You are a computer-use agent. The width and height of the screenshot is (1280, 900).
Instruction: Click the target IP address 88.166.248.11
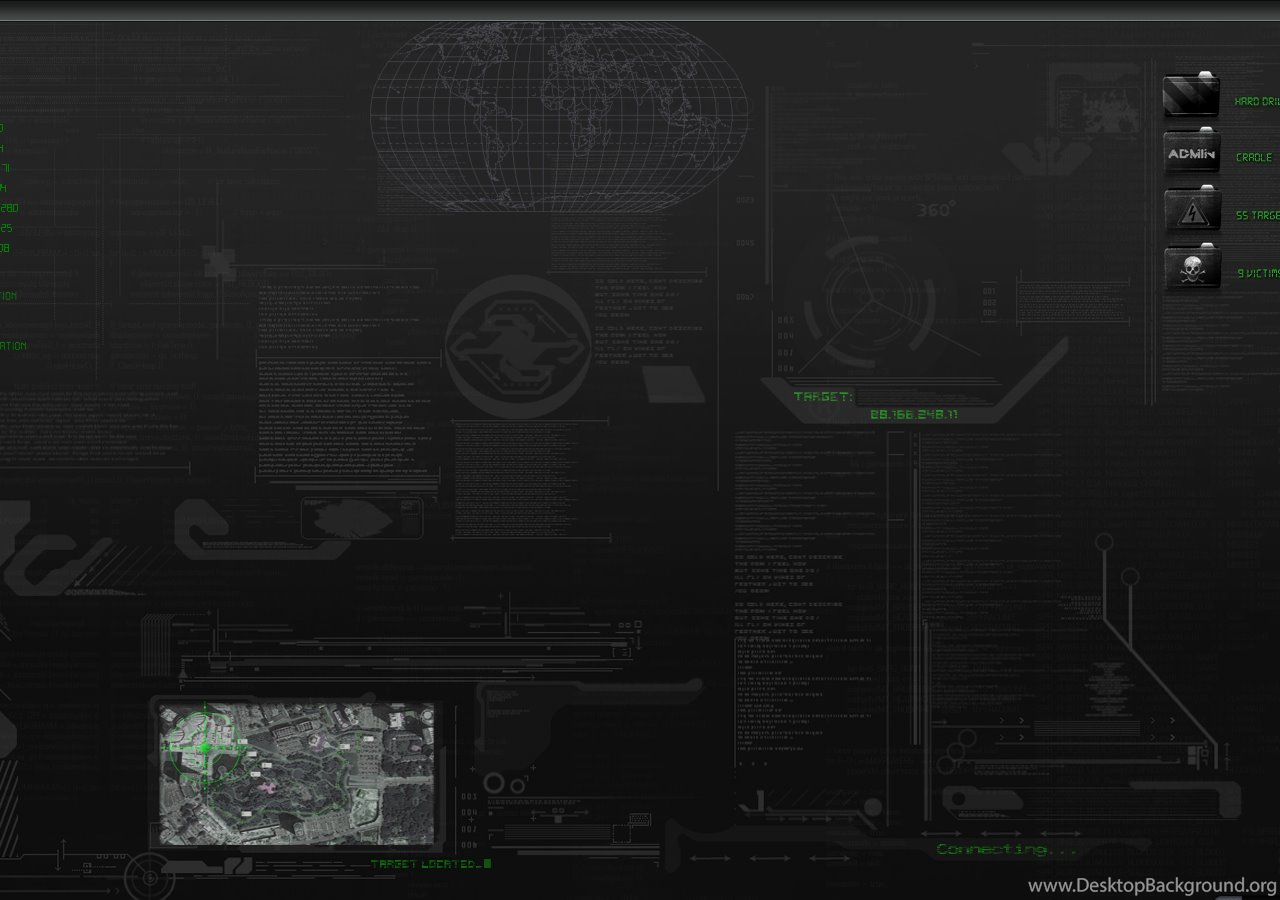click(x=914, y=414)
